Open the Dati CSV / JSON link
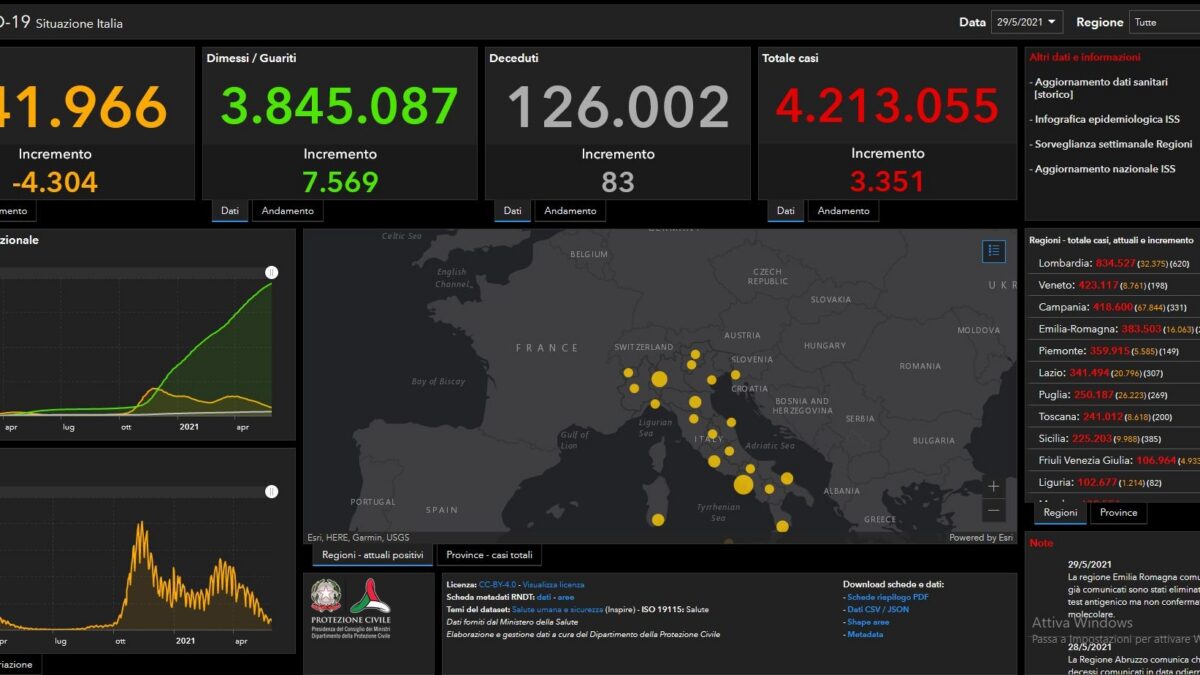The width and height of the screenshot is (1200, 675). tap(878, 609)
